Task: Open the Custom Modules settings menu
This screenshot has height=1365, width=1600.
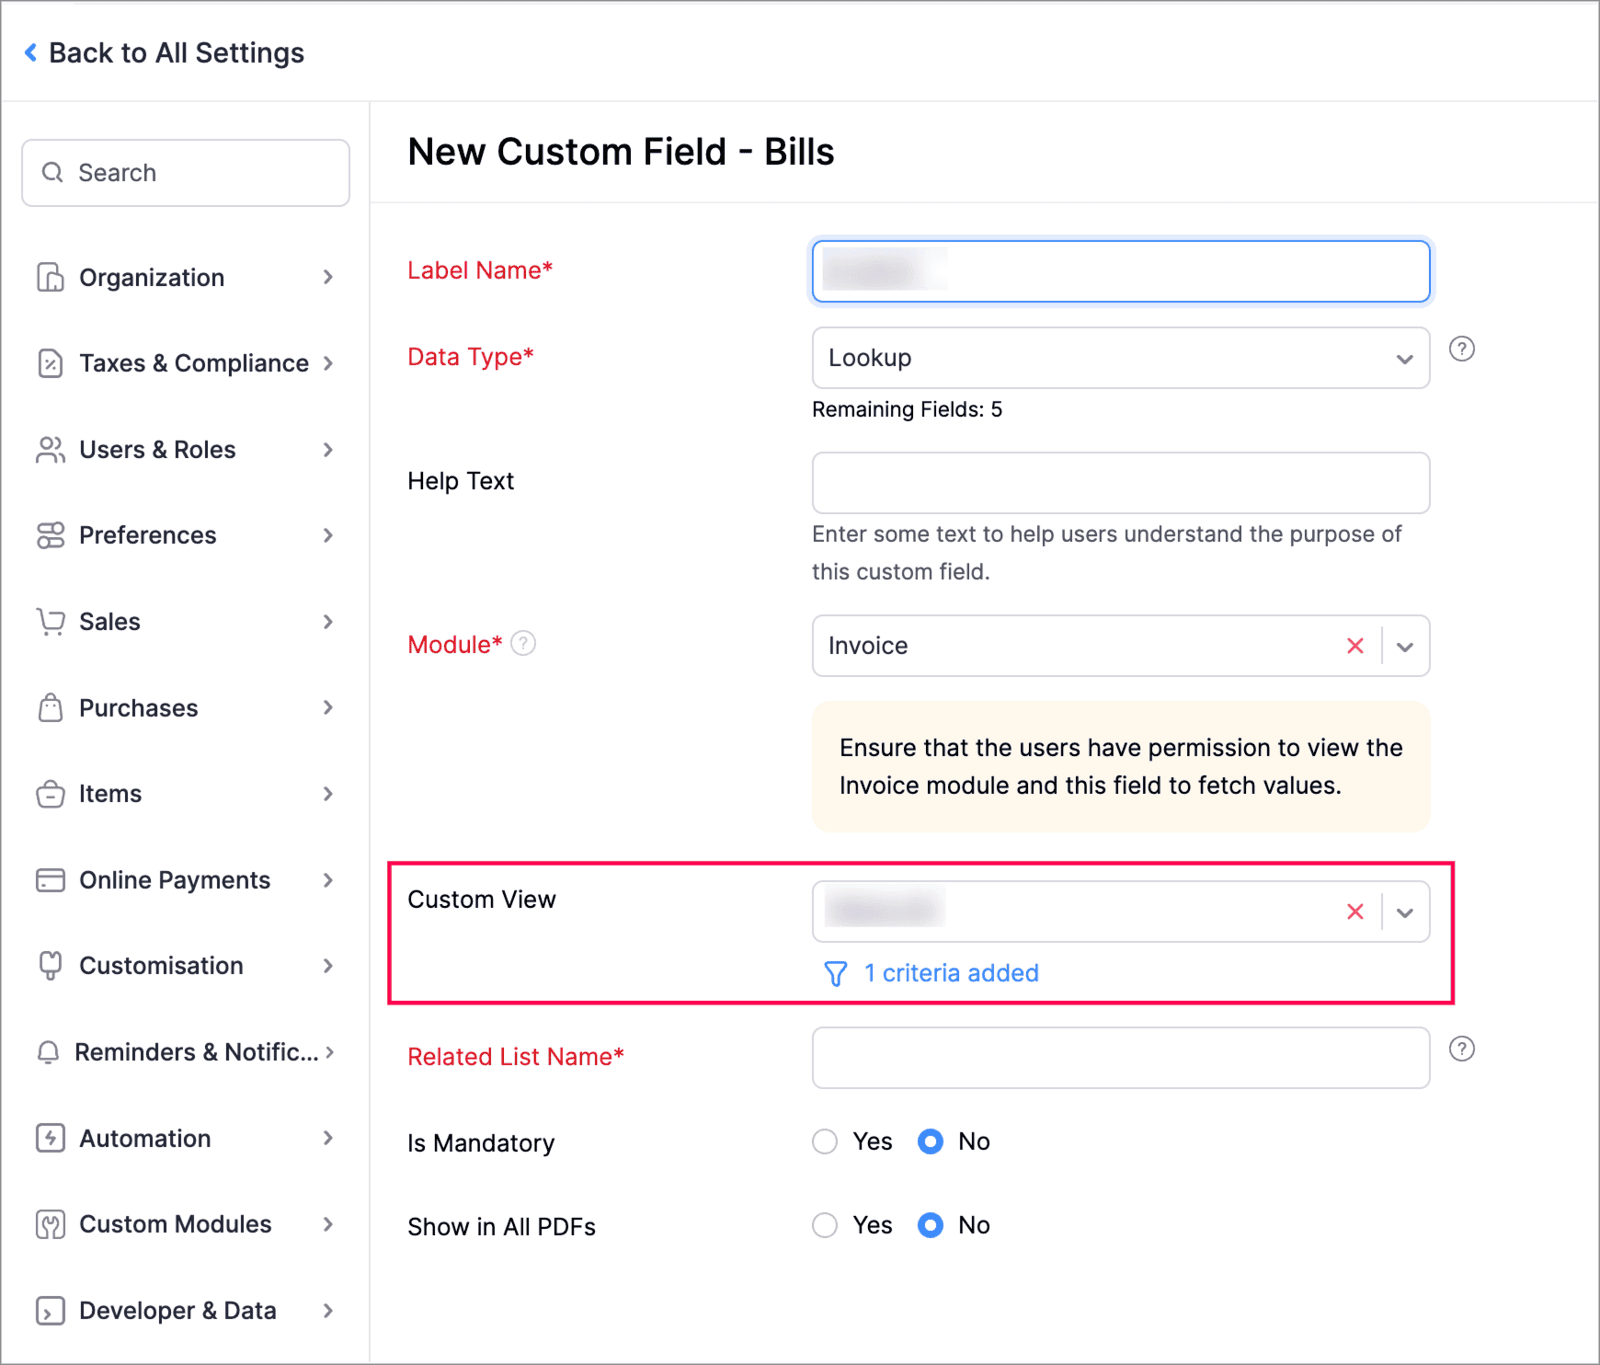Action: click(x=185, y=1224)
